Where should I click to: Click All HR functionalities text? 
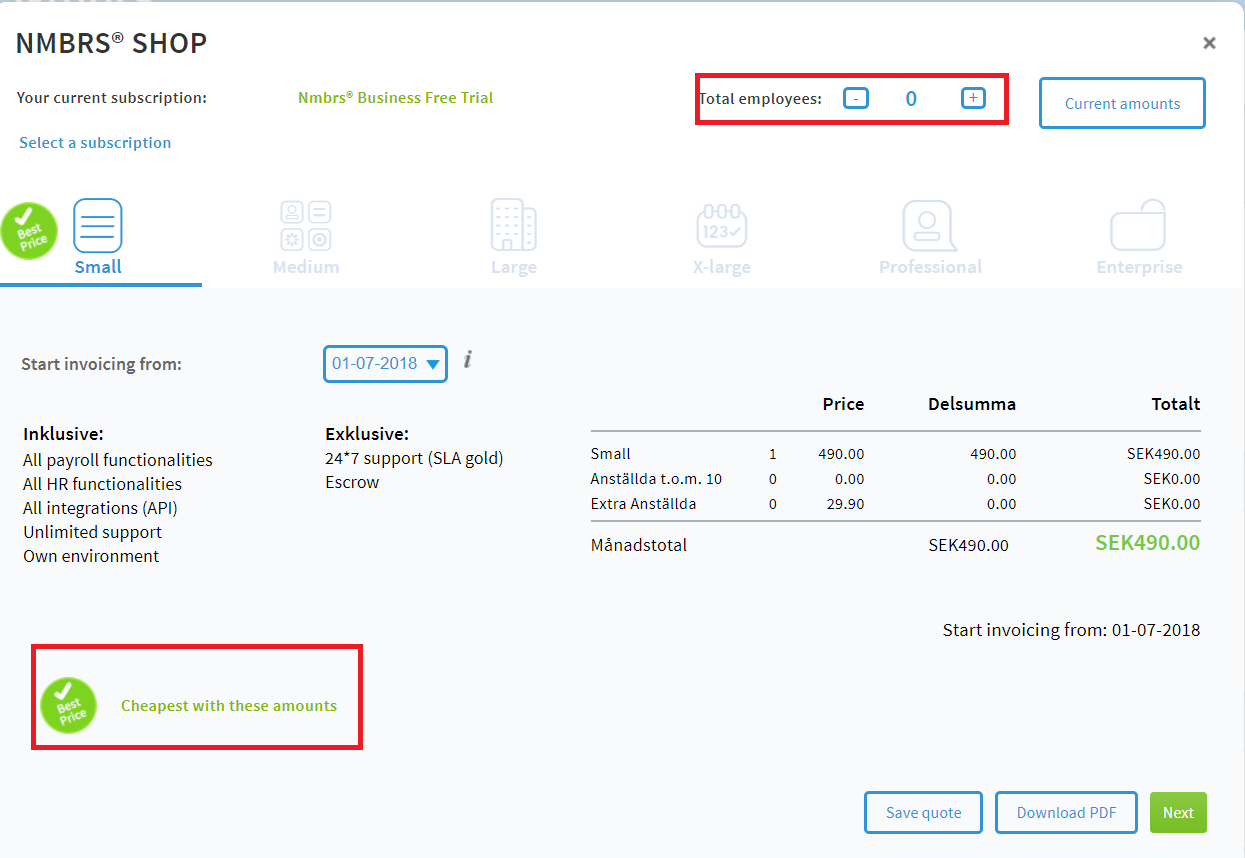(102, 484)
